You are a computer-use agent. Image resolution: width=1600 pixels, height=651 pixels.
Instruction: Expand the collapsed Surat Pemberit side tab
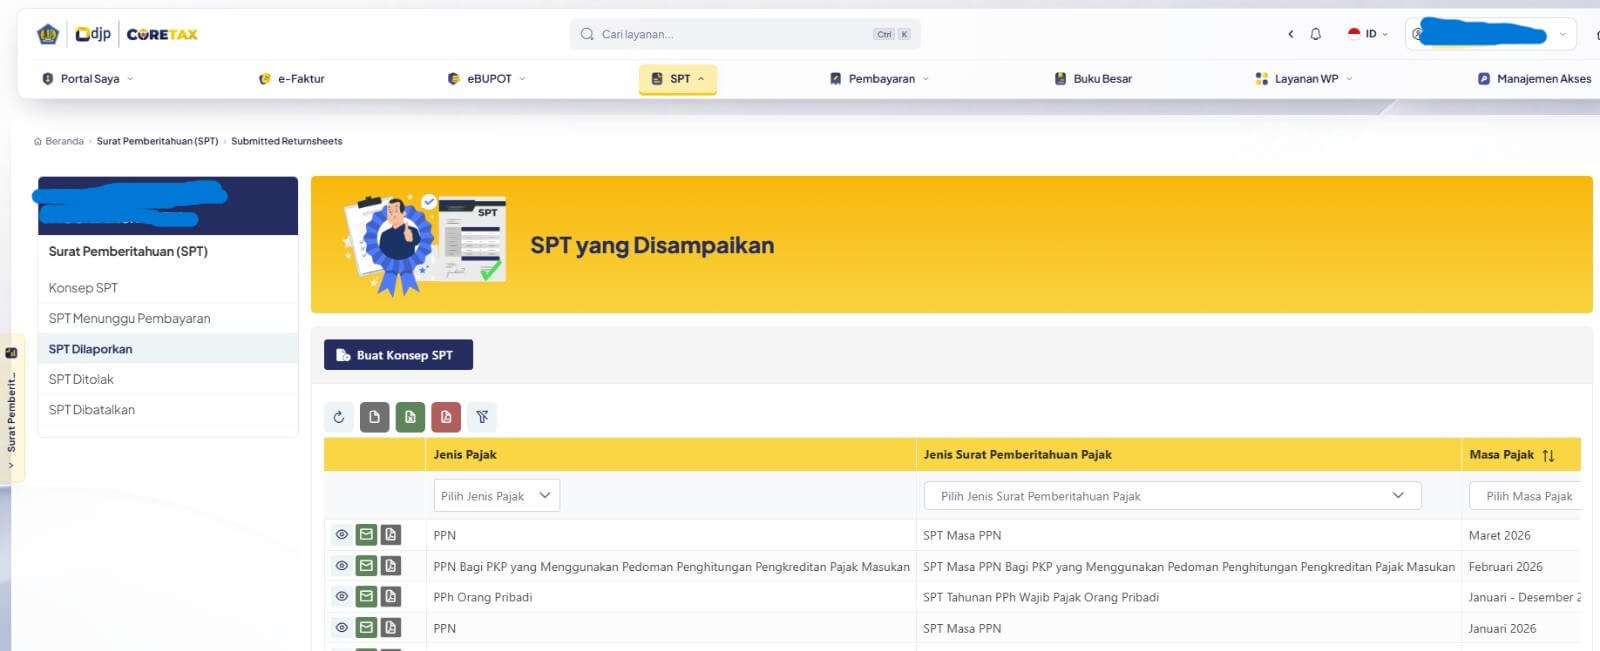point(12,408)
